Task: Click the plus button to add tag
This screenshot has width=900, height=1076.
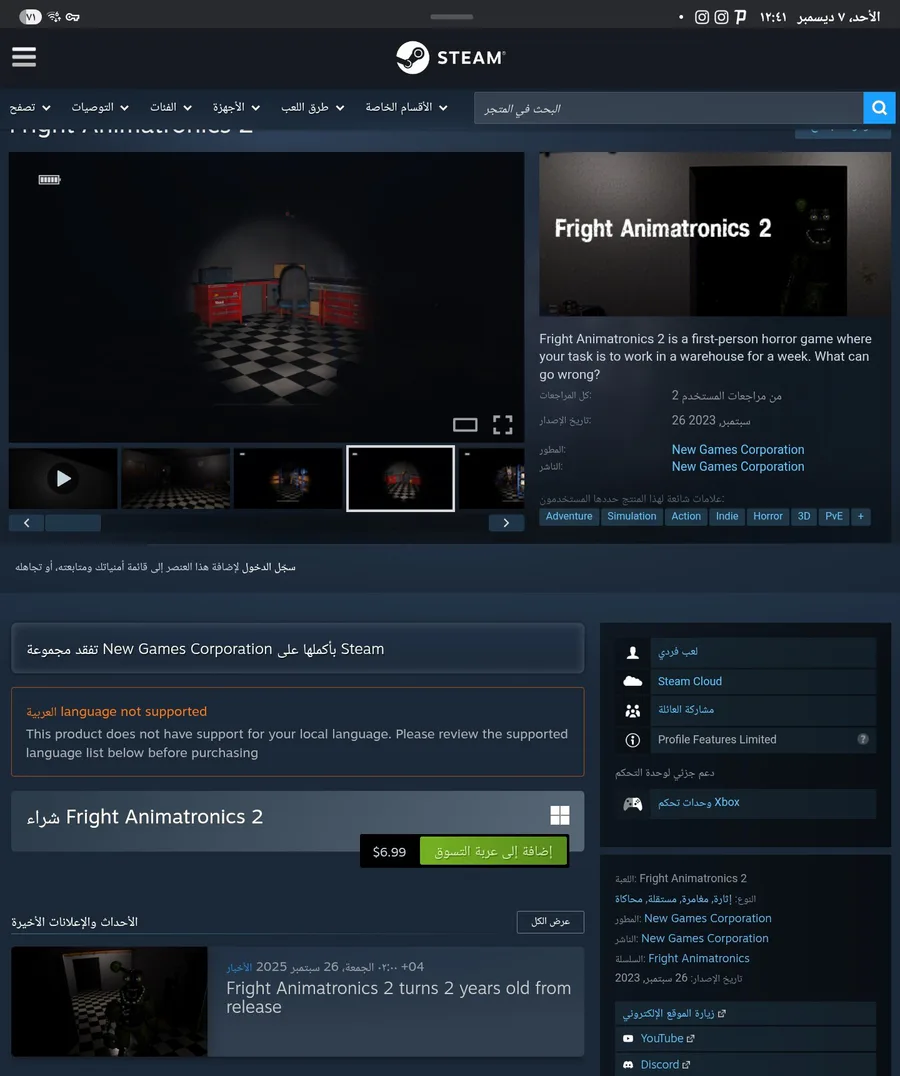Action: point(860,517)
